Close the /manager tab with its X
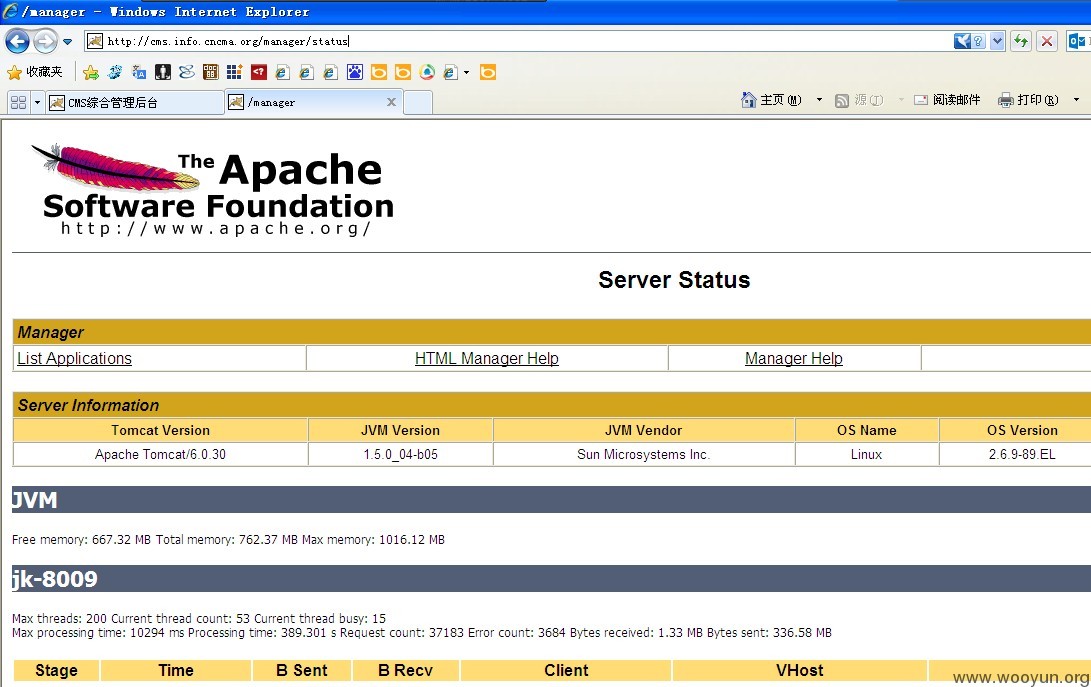The width and height of the screenshot is (1091, 687). 392,102
